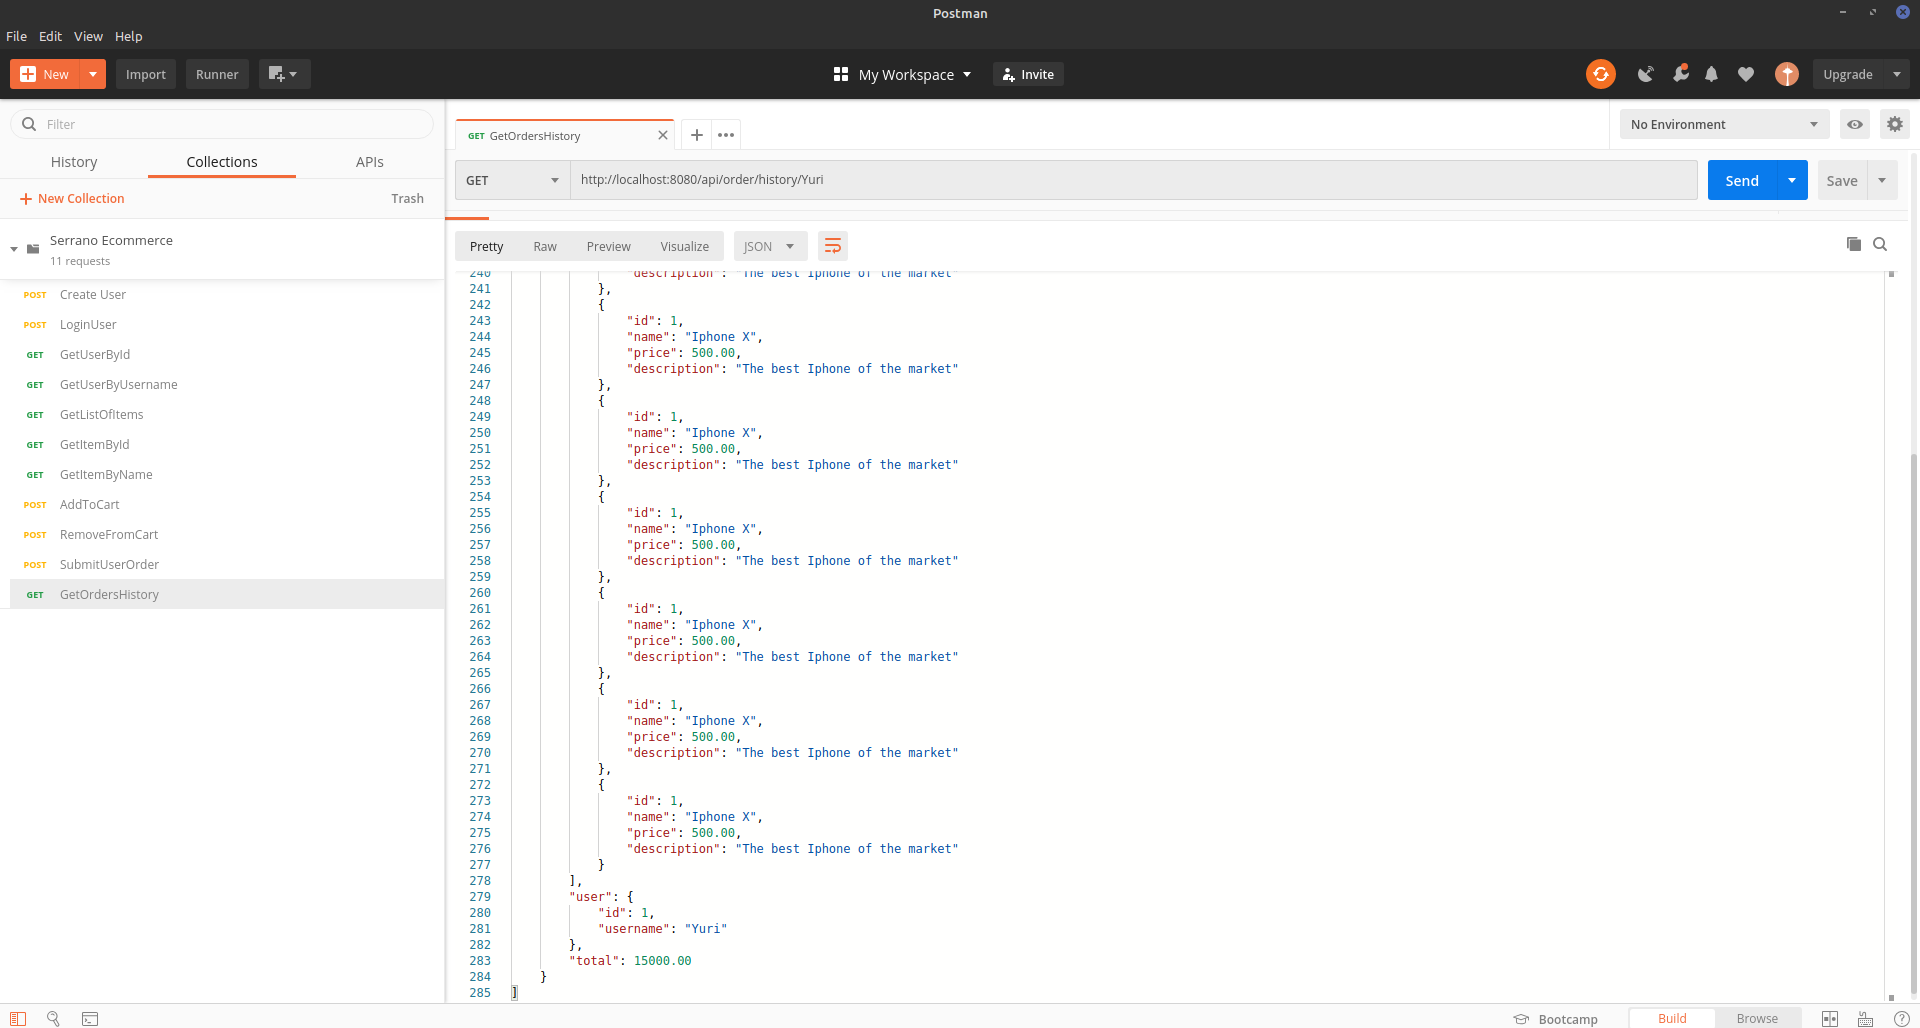Collapse the Serrano Ecommerce collection

pyautogui.click(x=14, y=249)
